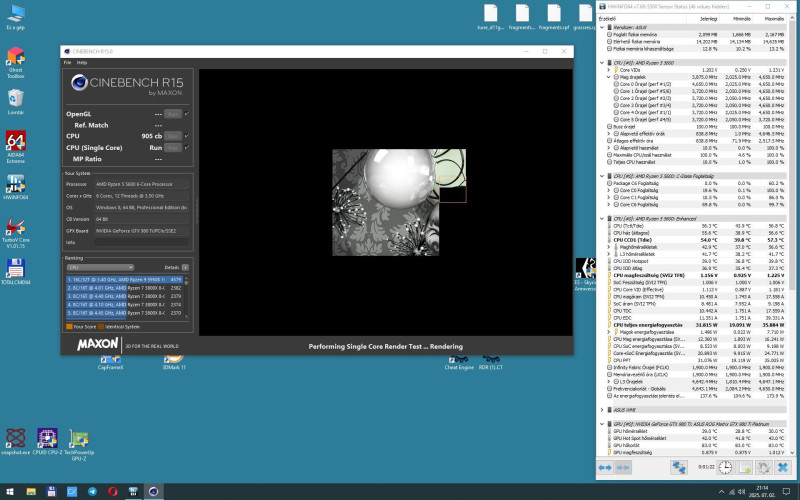This screenshot has width=800, height=500.
Task: Click the first HWiNFO column header
Action: (641, 19)
